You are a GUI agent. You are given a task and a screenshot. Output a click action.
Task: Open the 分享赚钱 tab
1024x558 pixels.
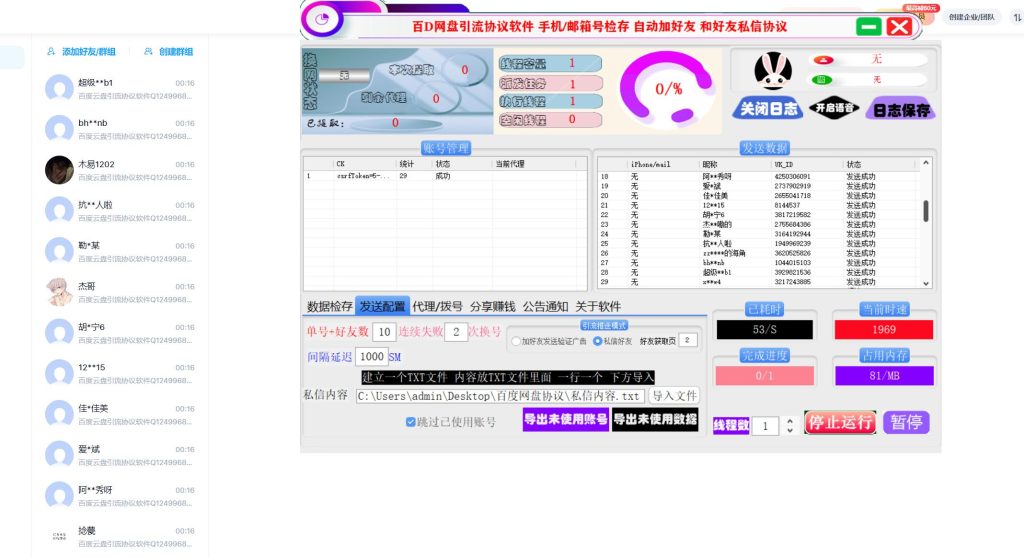point(492,306)
